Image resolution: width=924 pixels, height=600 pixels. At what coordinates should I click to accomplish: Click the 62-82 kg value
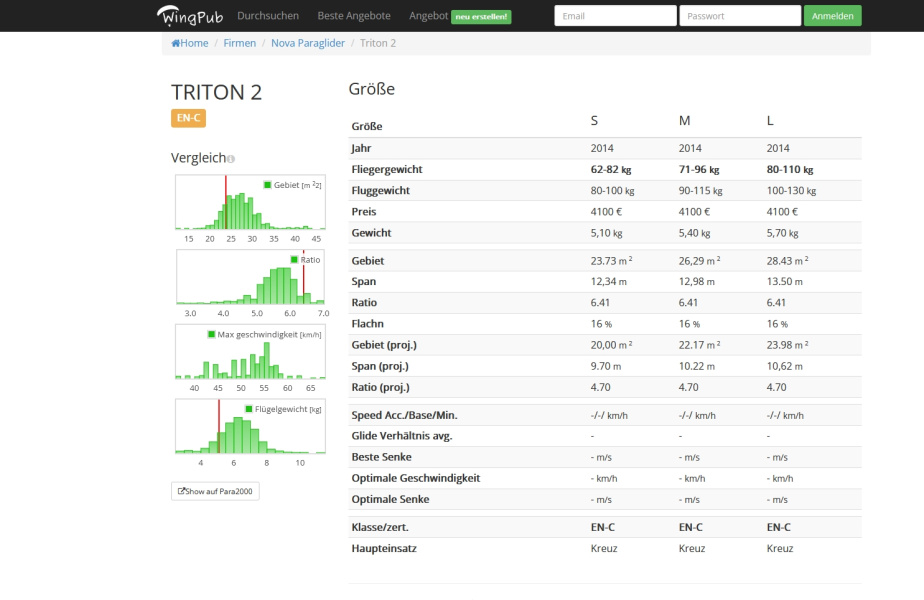point(610,169)
